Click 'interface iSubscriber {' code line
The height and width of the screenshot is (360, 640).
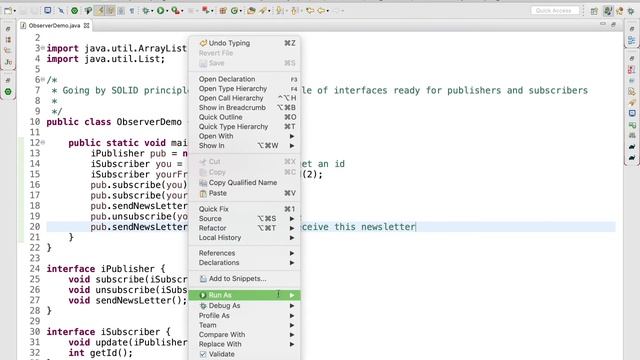[x=108, y=331]
